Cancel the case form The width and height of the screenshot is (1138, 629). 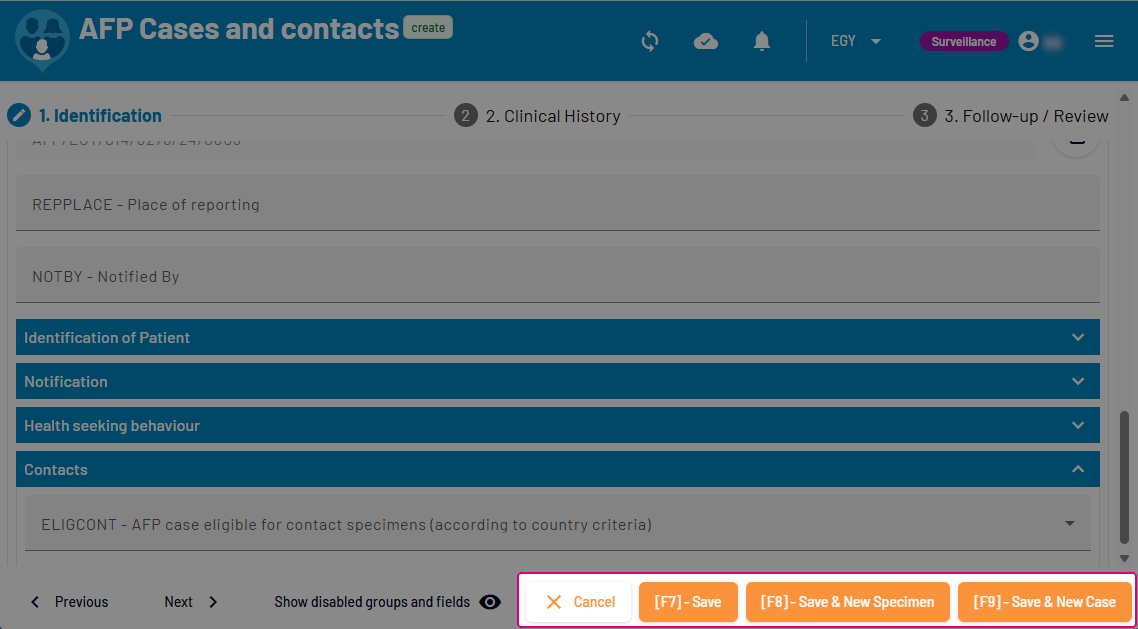click(x=579, y=602)
